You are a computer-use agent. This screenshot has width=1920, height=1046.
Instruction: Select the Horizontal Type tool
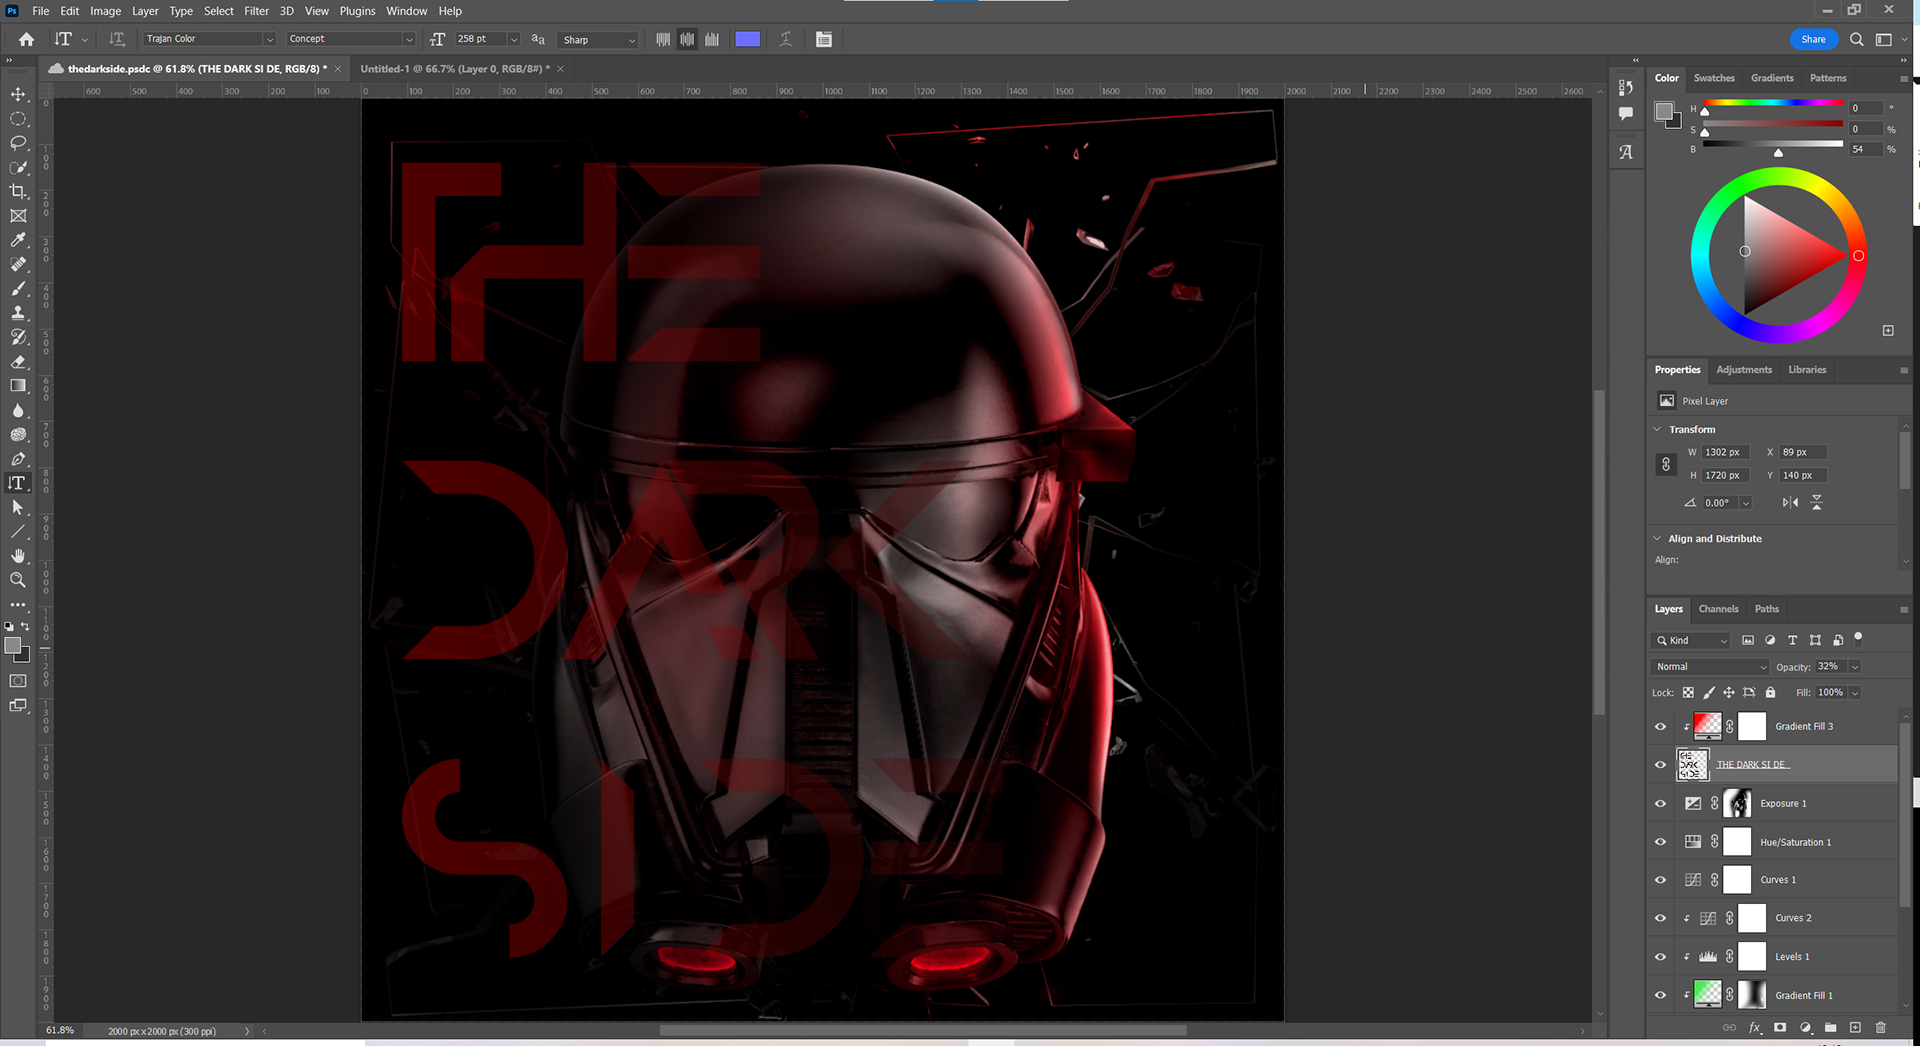pyautogui.click(x=18, y=483)
